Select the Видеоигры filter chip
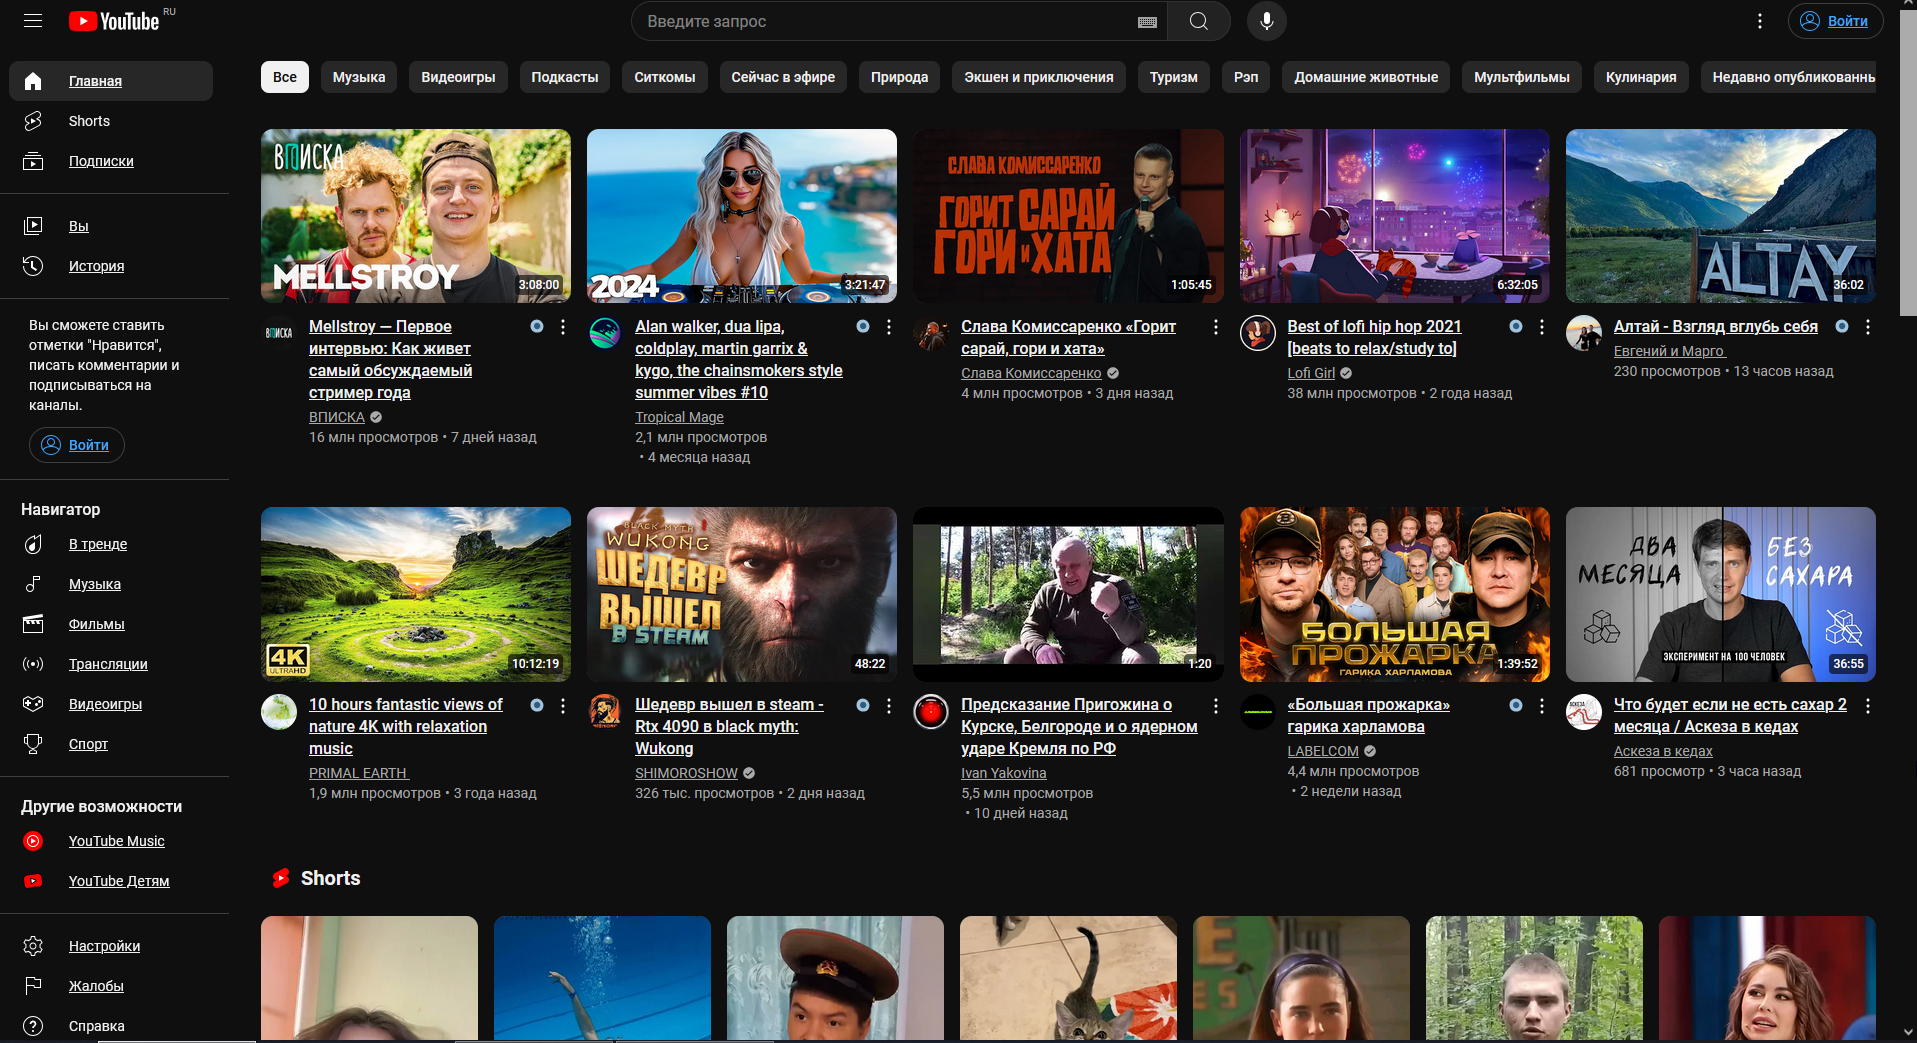This screenshot has width=1917, height=1043. [458, 77]
